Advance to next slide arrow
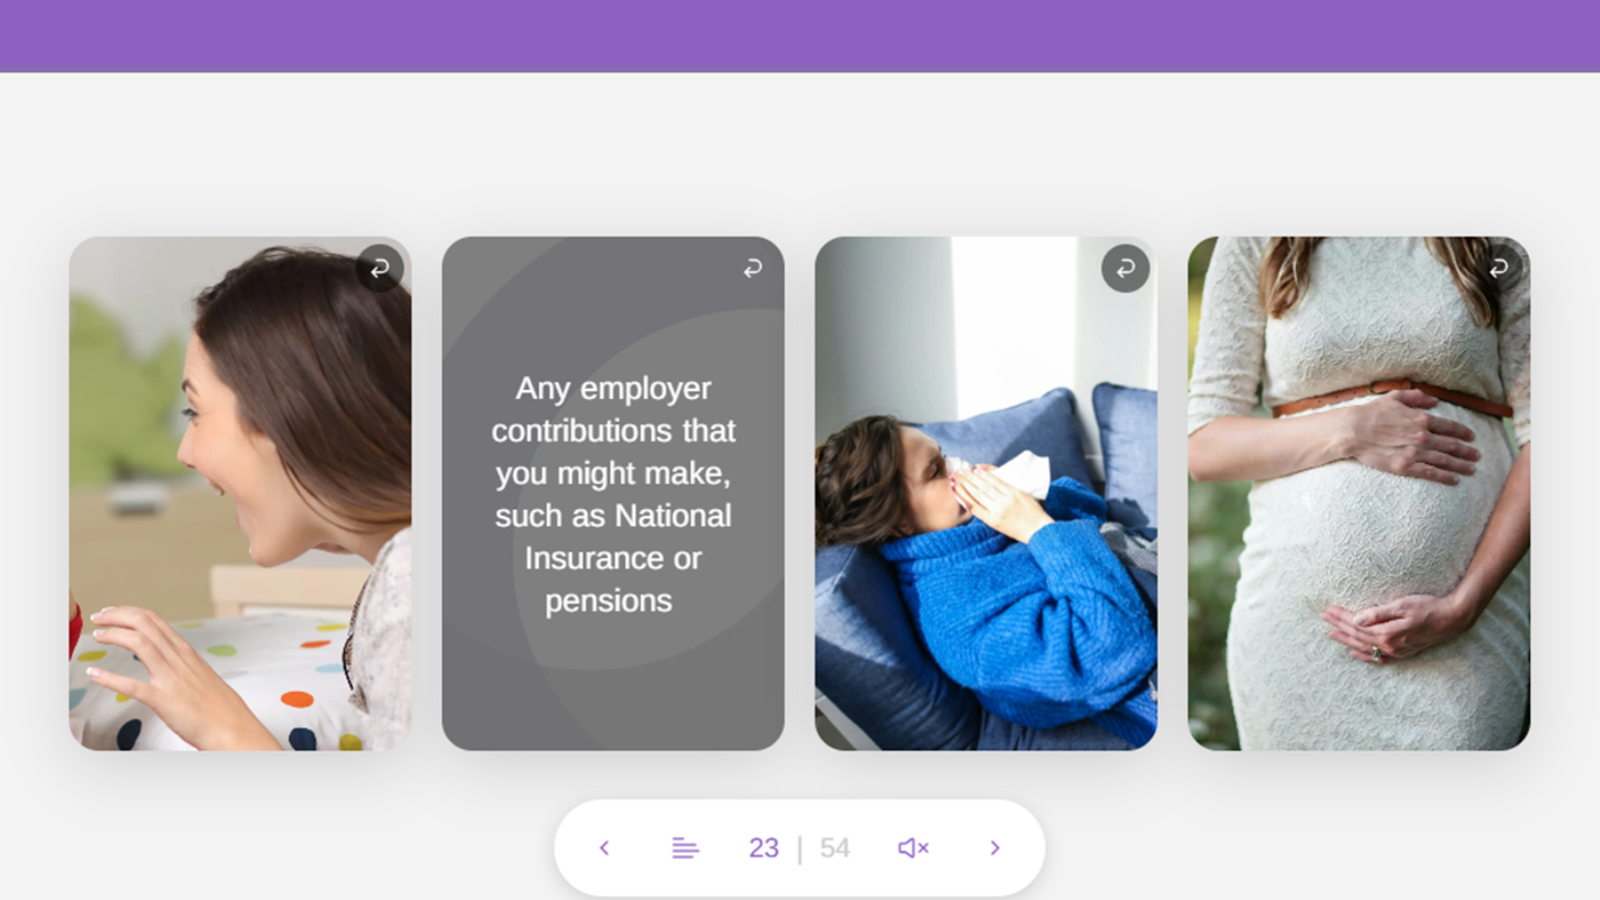 tap(995, 848)
